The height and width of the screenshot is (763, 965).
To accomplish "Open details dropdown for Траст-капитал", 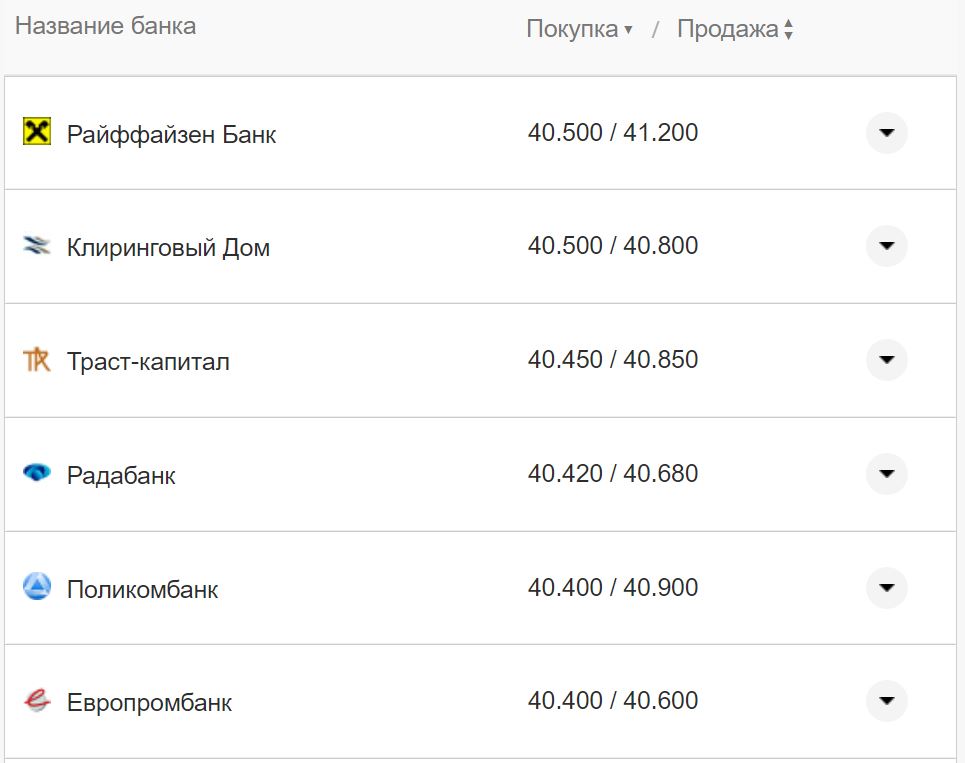I will coord(886,360).
